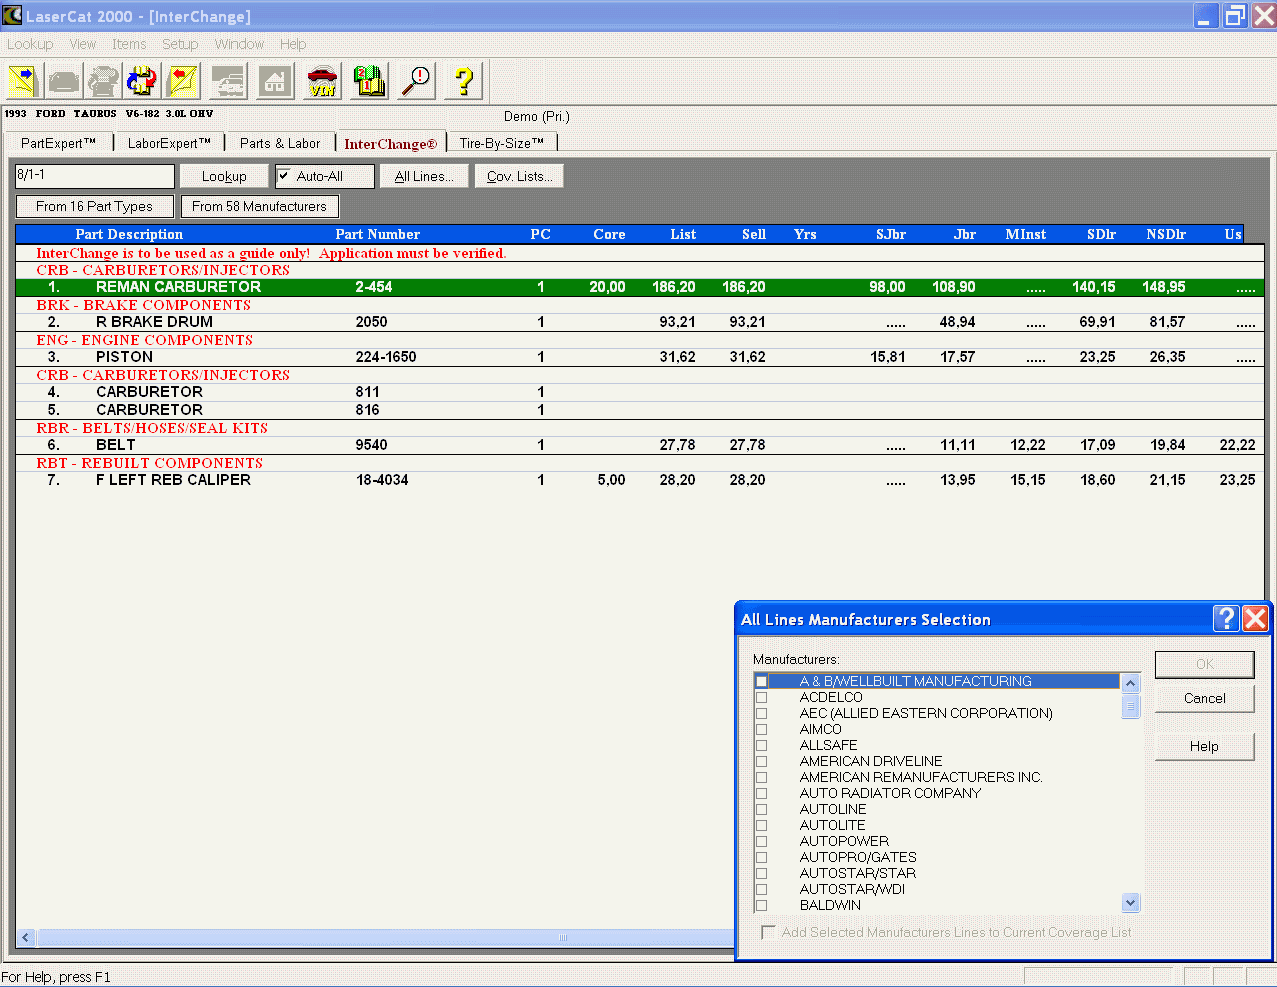Click the grayed-out car and truck icon
Image resolution: width=1277 pixels, height=987 pixels.
coord(229,81)
